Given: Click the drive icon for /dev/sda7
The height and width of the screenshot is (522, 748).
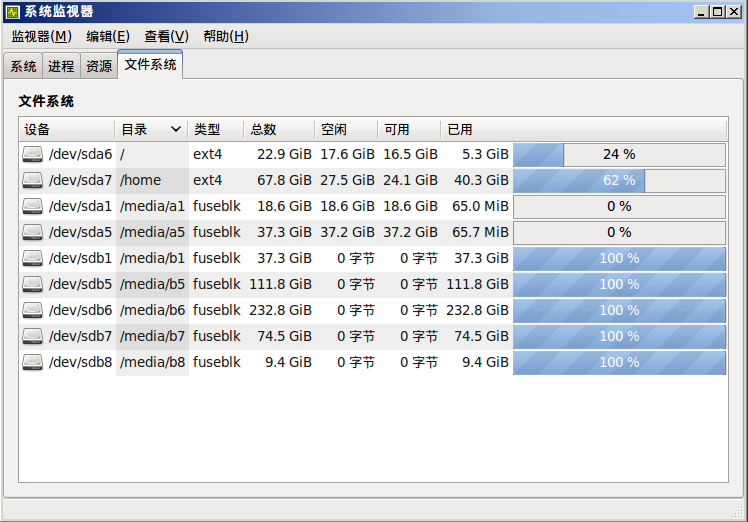Looking at the screenshot, I should (x=32, y=180).
